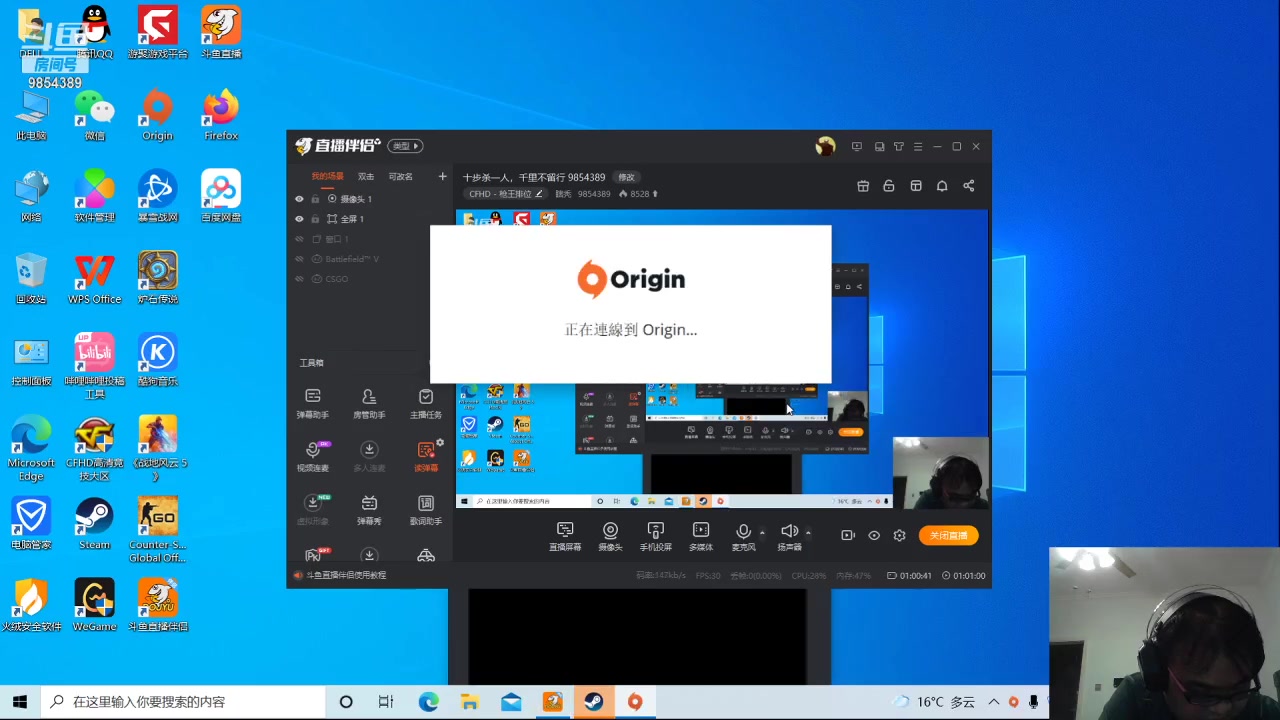
Task: Switch to 我的场景 tab
Action: (x=327, y=176)
